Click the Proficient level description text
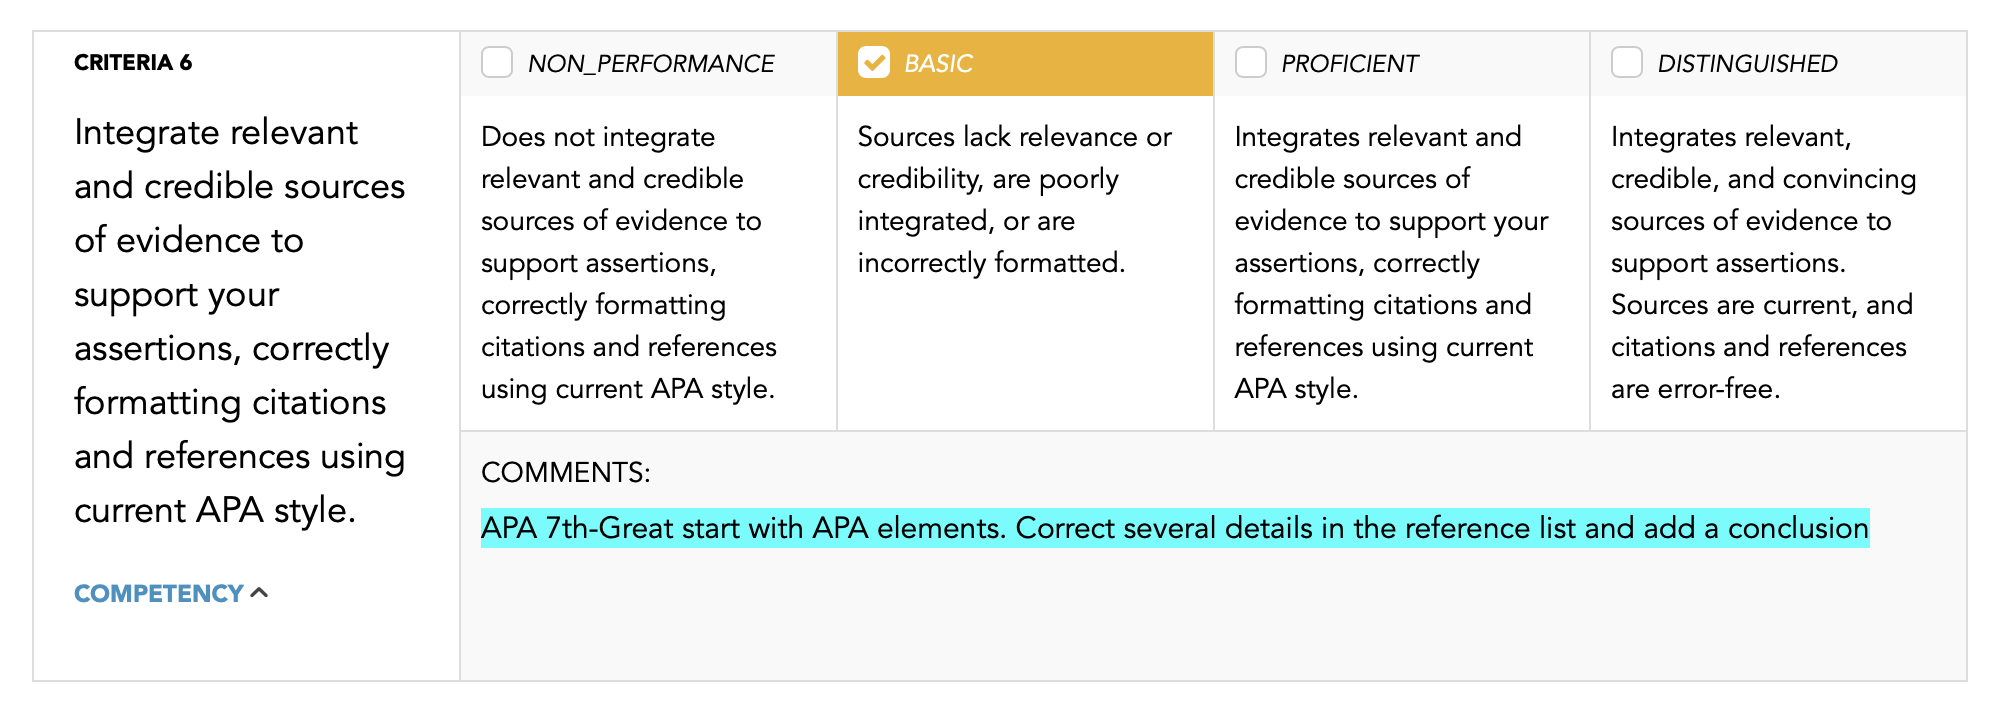 coord(1391,262)
